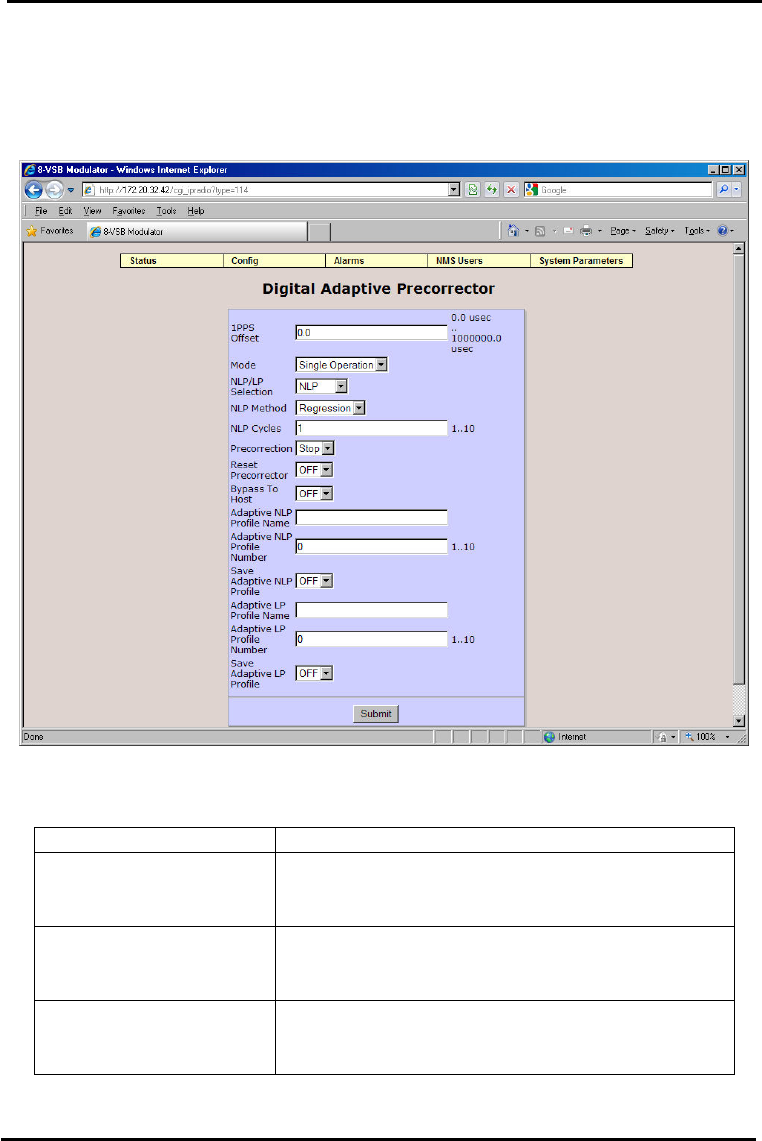
Task: Select the 8-VSB Modulator browser tab
Action: tap(197, 231)
